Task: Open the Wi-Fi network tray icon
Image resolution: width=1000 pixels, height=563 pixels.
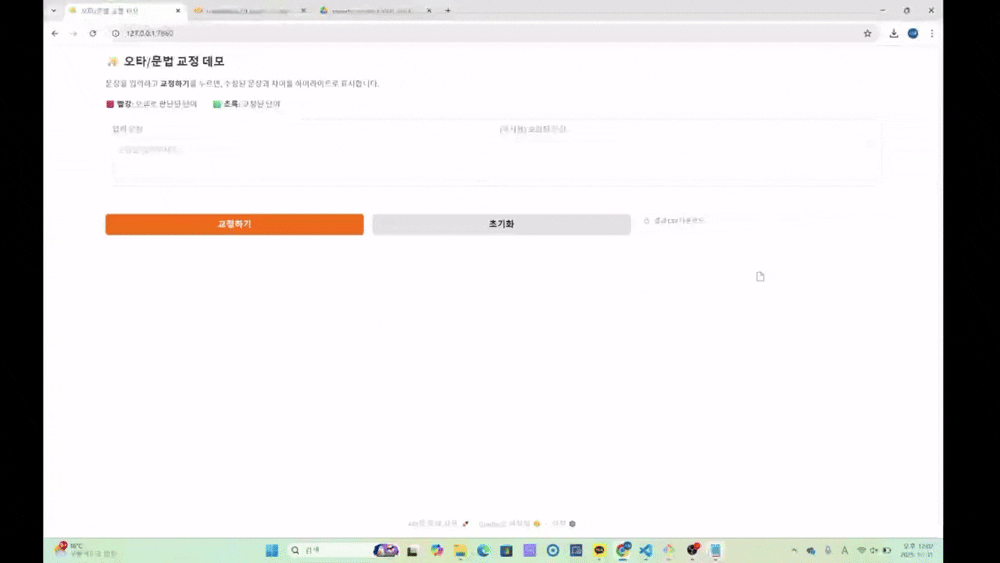Action: click(862, 550)
